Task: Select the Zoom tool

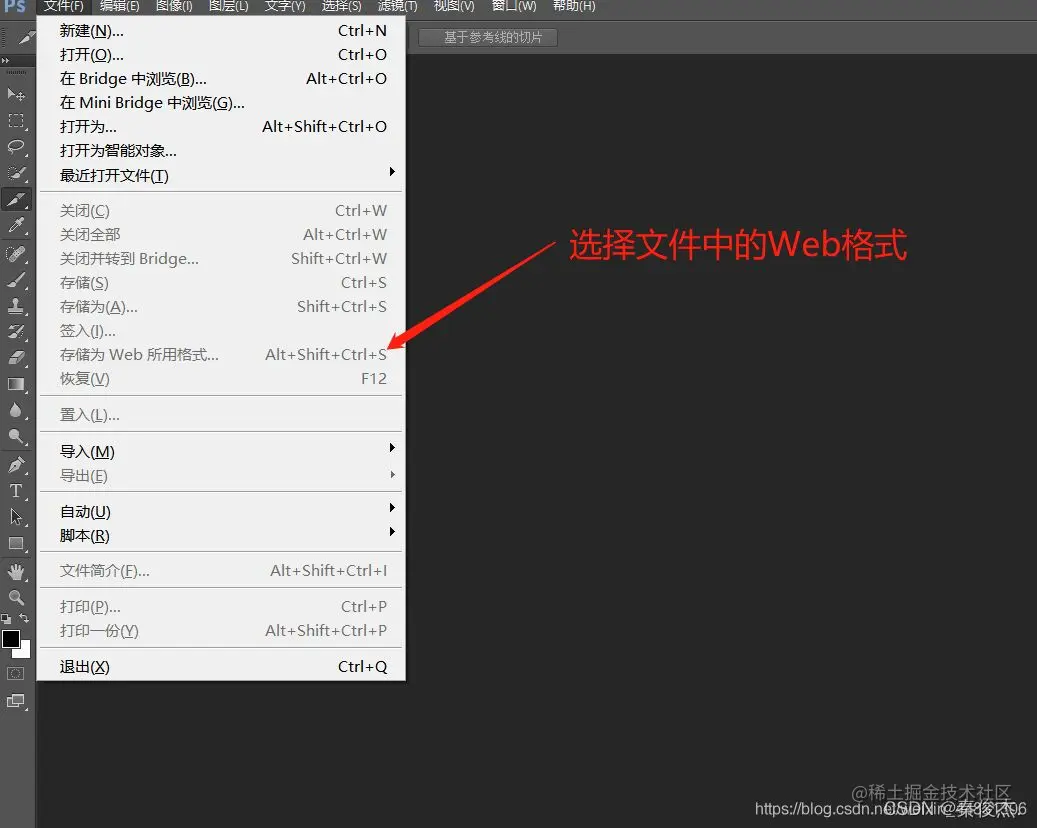Action: tap(16, 594)
